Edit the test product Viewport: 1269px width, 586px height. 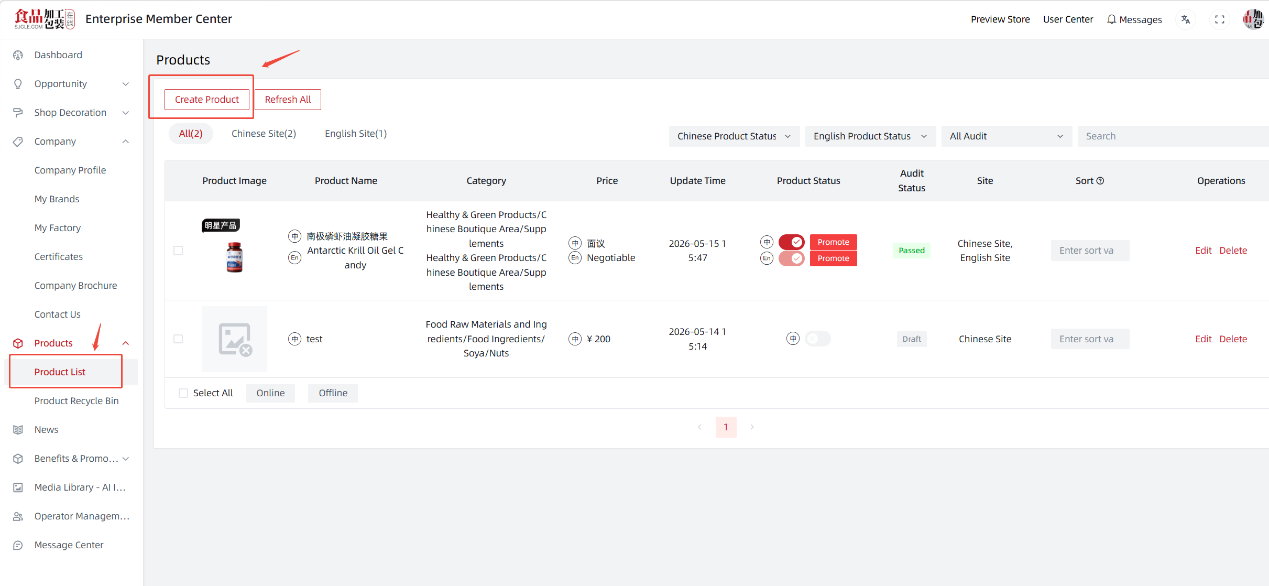point(1203,339)
